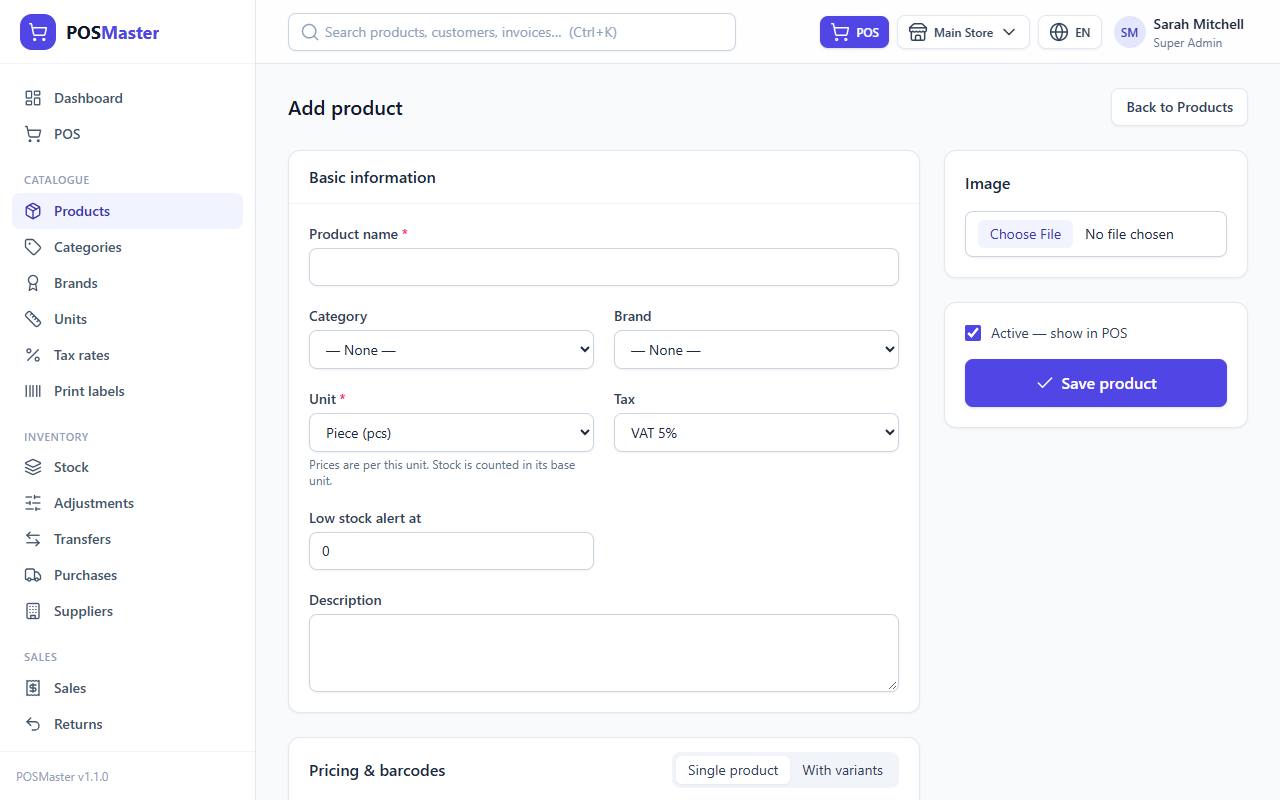
Task: Open the Category dropdown
Action: 451,350
